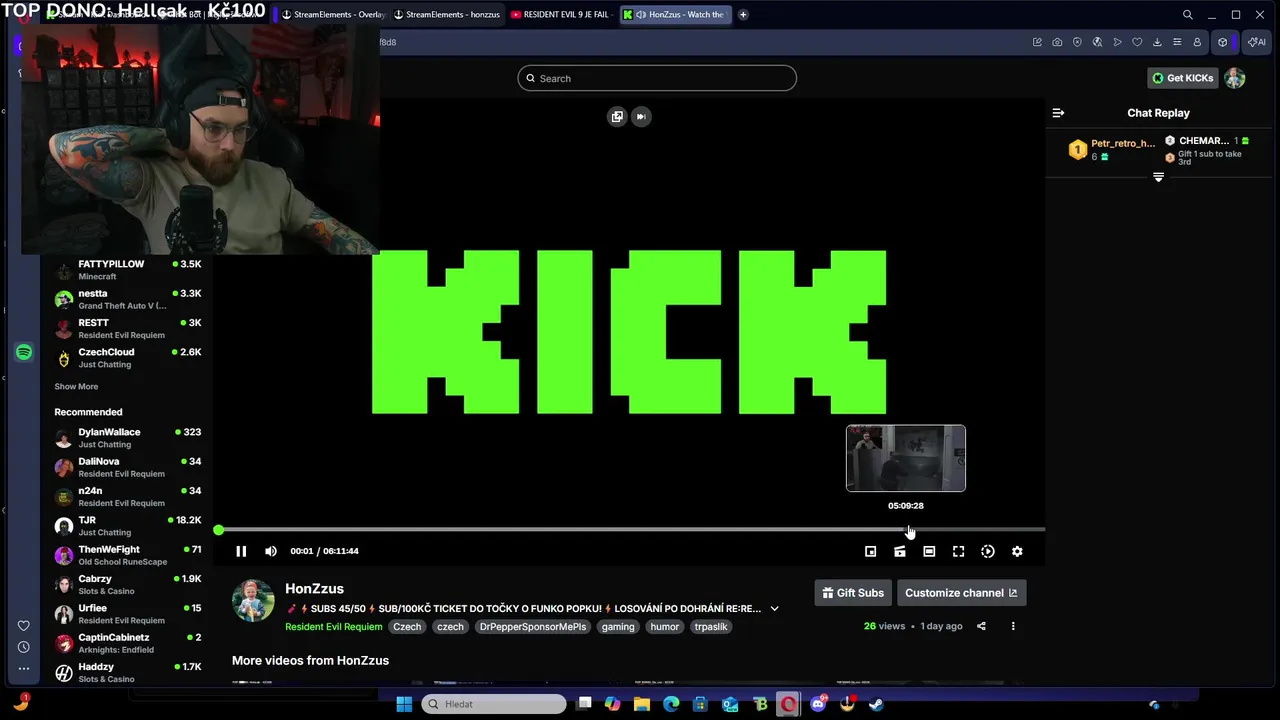Open DylanWallace recommended channel

tap(128, 438)
